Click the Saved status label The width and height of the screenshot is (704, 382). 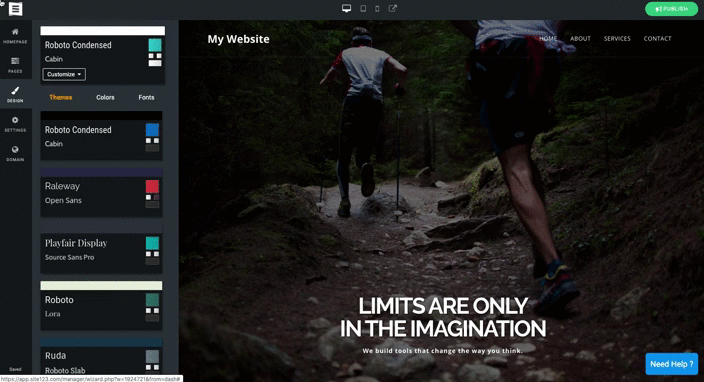coord(15,369)
